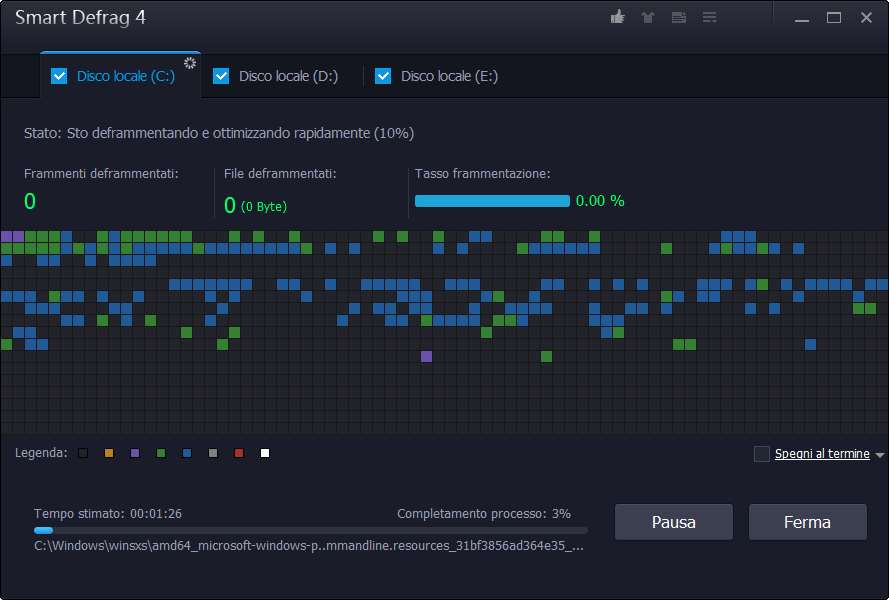
Task: Uncheck the Disco locale (E:) checkbox
Action: tap(383, 76)
